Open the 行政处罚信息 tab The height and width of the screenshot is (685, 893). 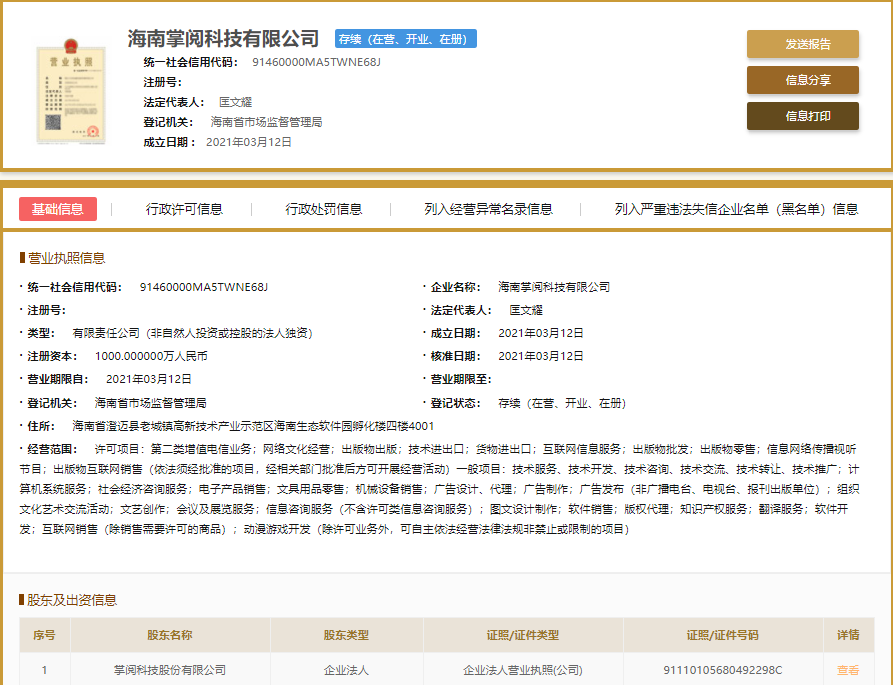click(x=323, y=209)
